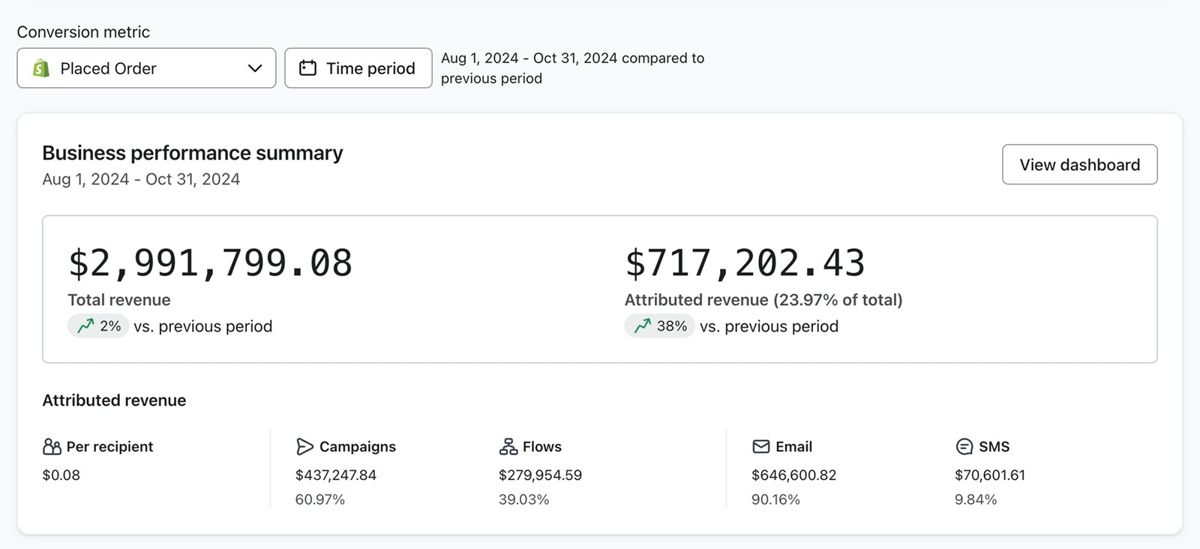Select the total revenue figure $2,991,799.08
1200x549 pixels.
point(210,262)
